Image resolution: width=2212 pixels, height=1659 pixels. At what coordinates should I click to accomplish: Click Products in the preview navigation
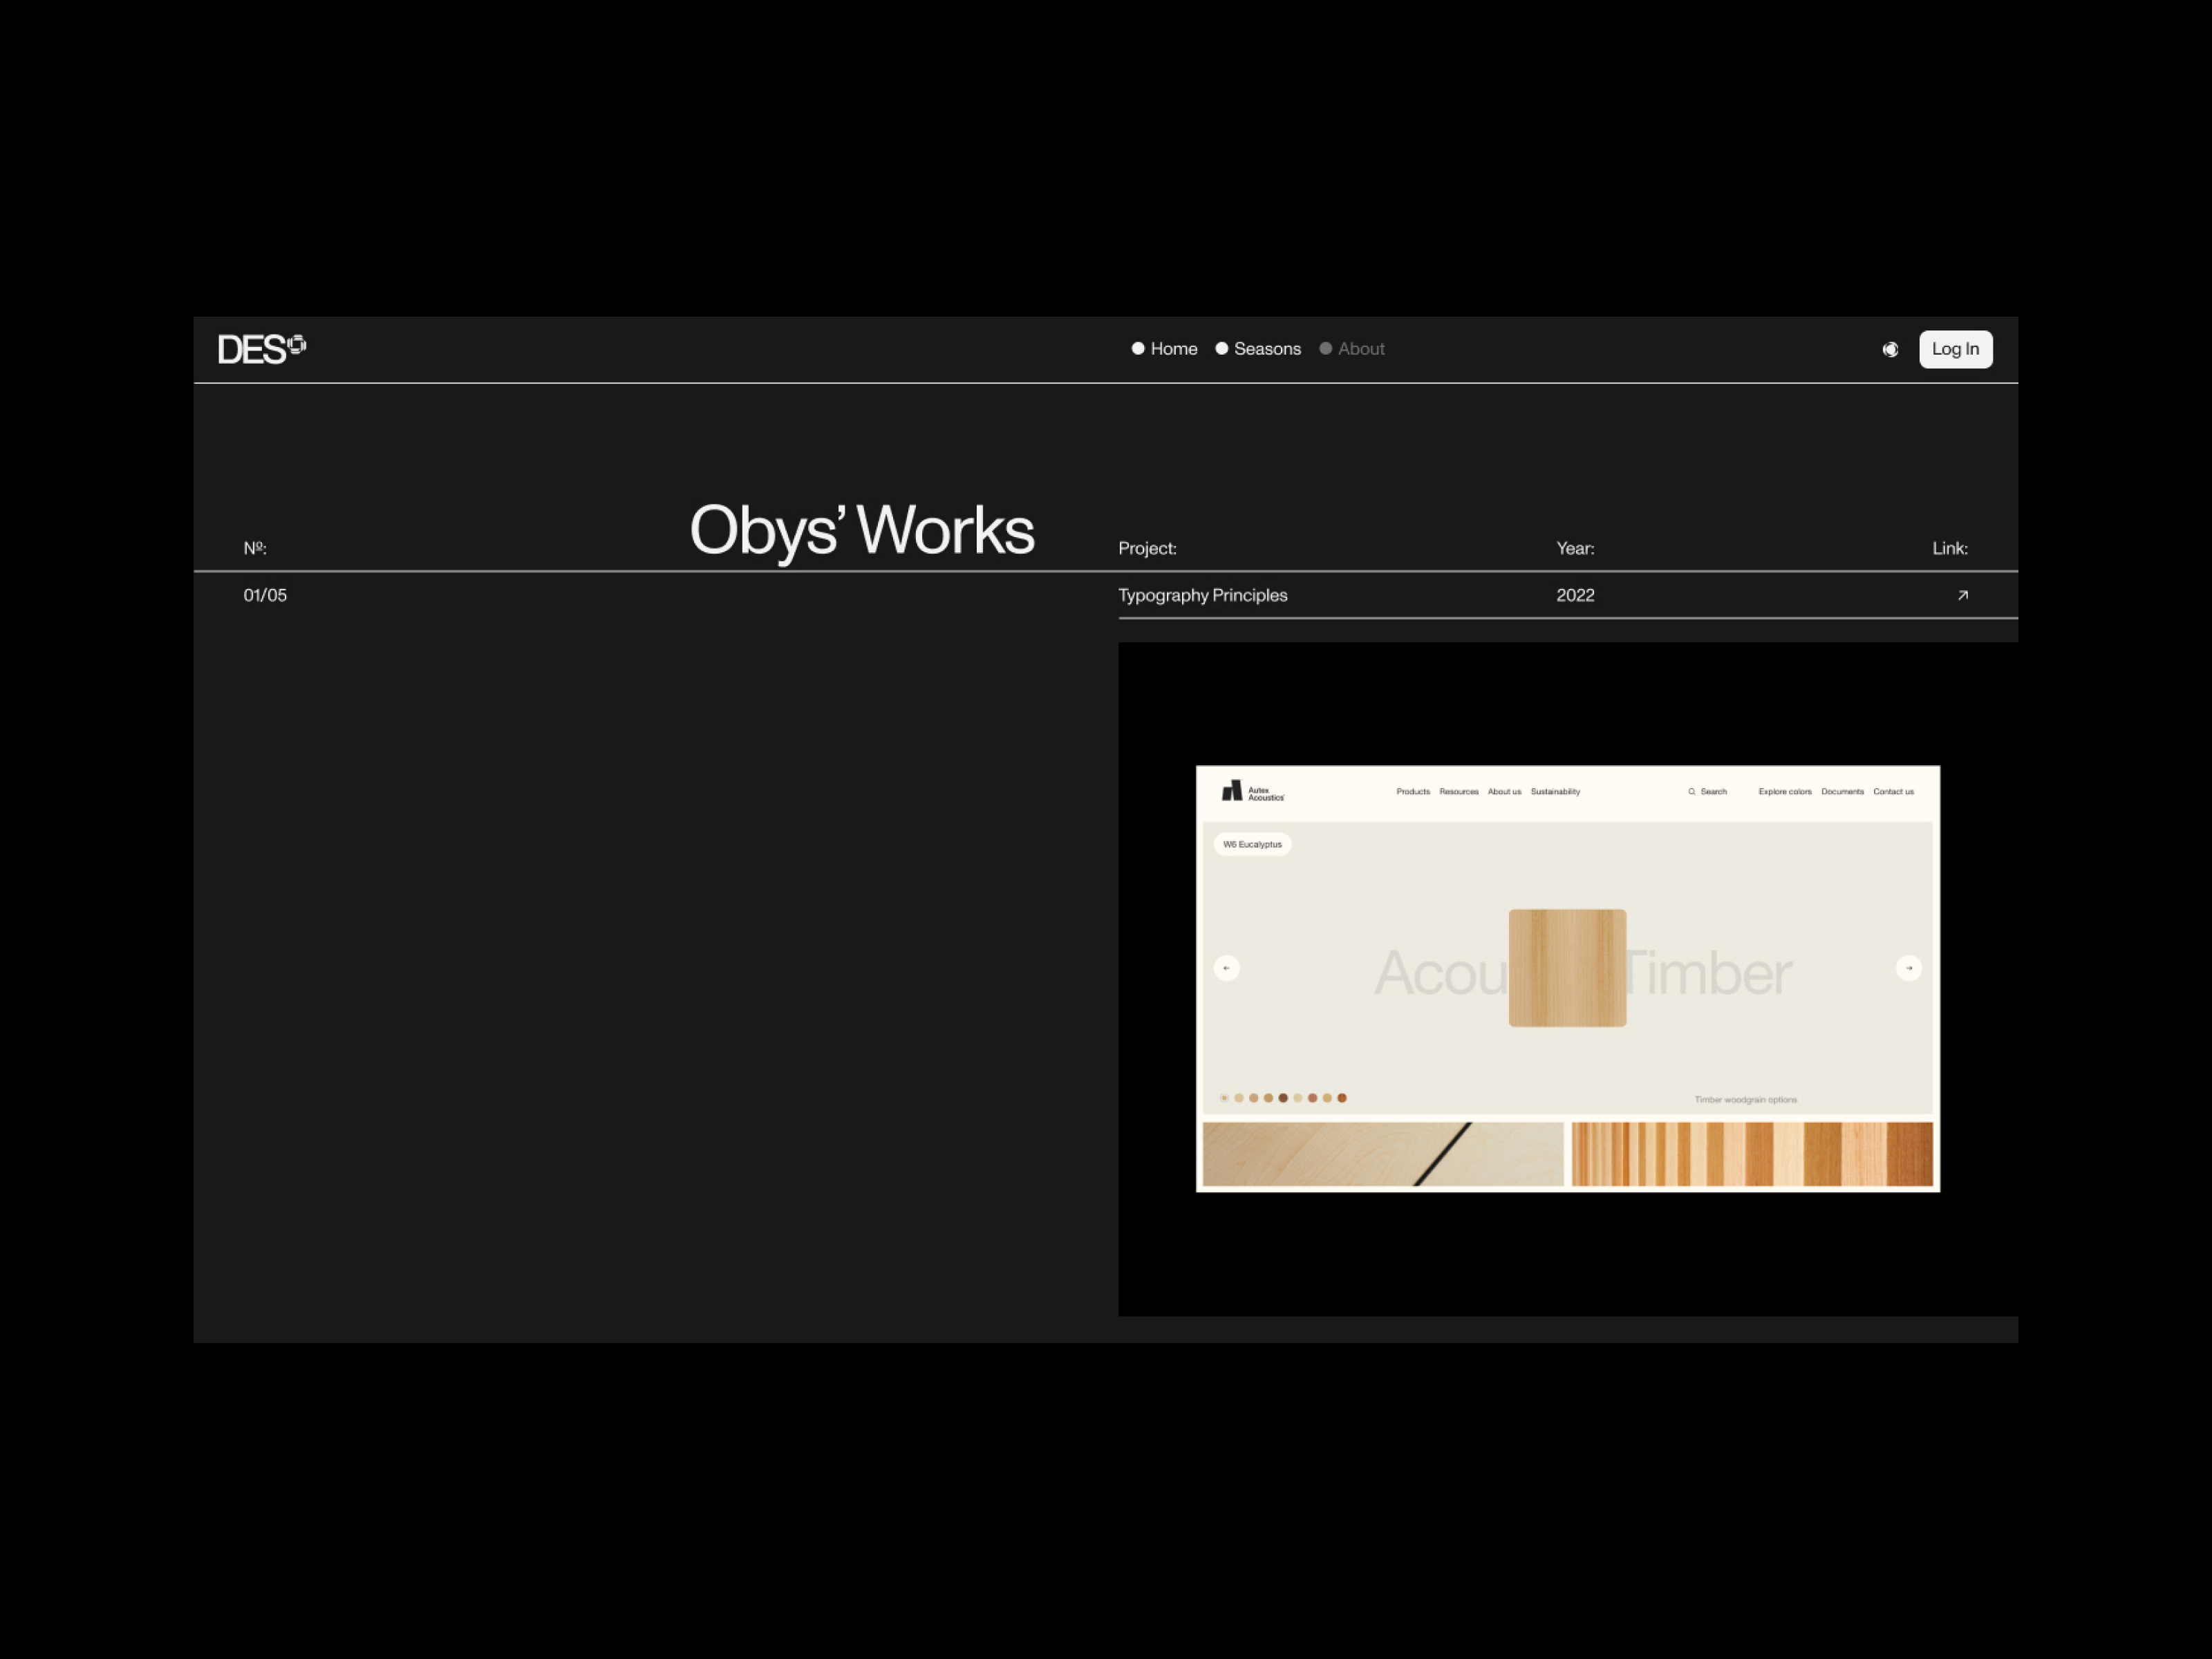(1413, 792)
